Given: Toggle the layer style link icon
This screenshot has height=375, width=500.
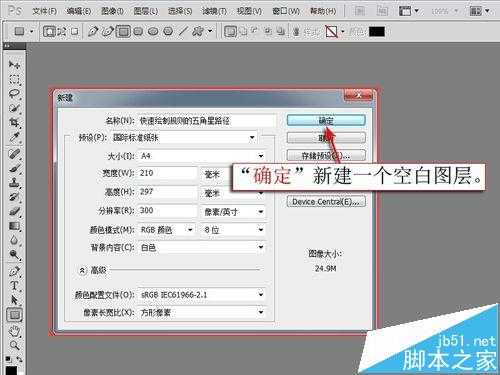Looking at the screenshot, I should pos(296,32).
